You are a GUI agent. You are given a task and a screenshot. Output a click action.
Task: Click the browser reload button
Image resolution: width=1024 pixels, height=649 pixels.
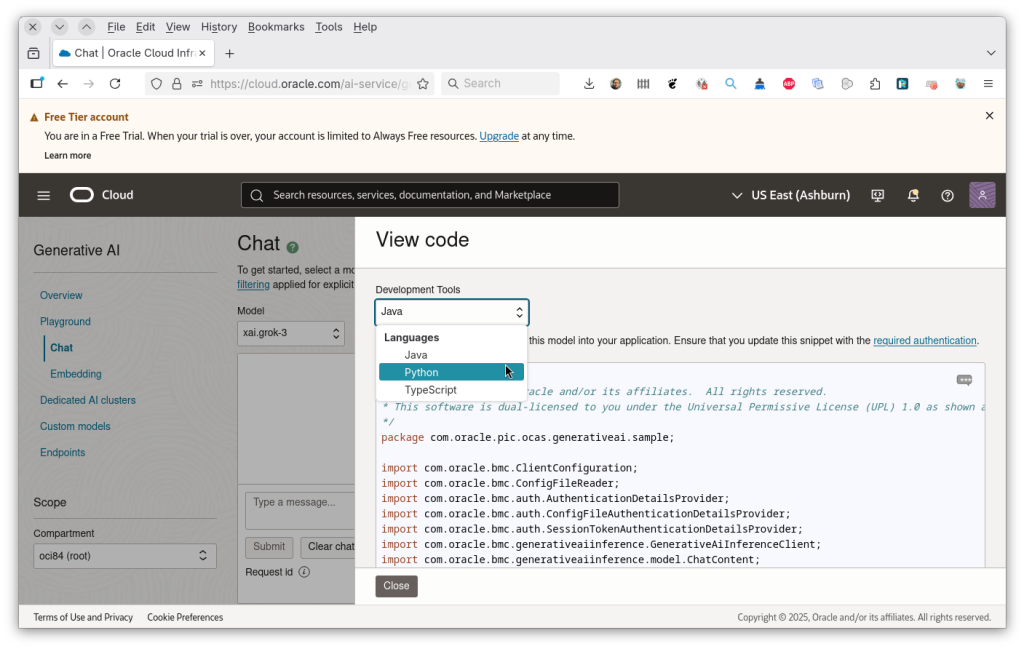tap(115, 84)
